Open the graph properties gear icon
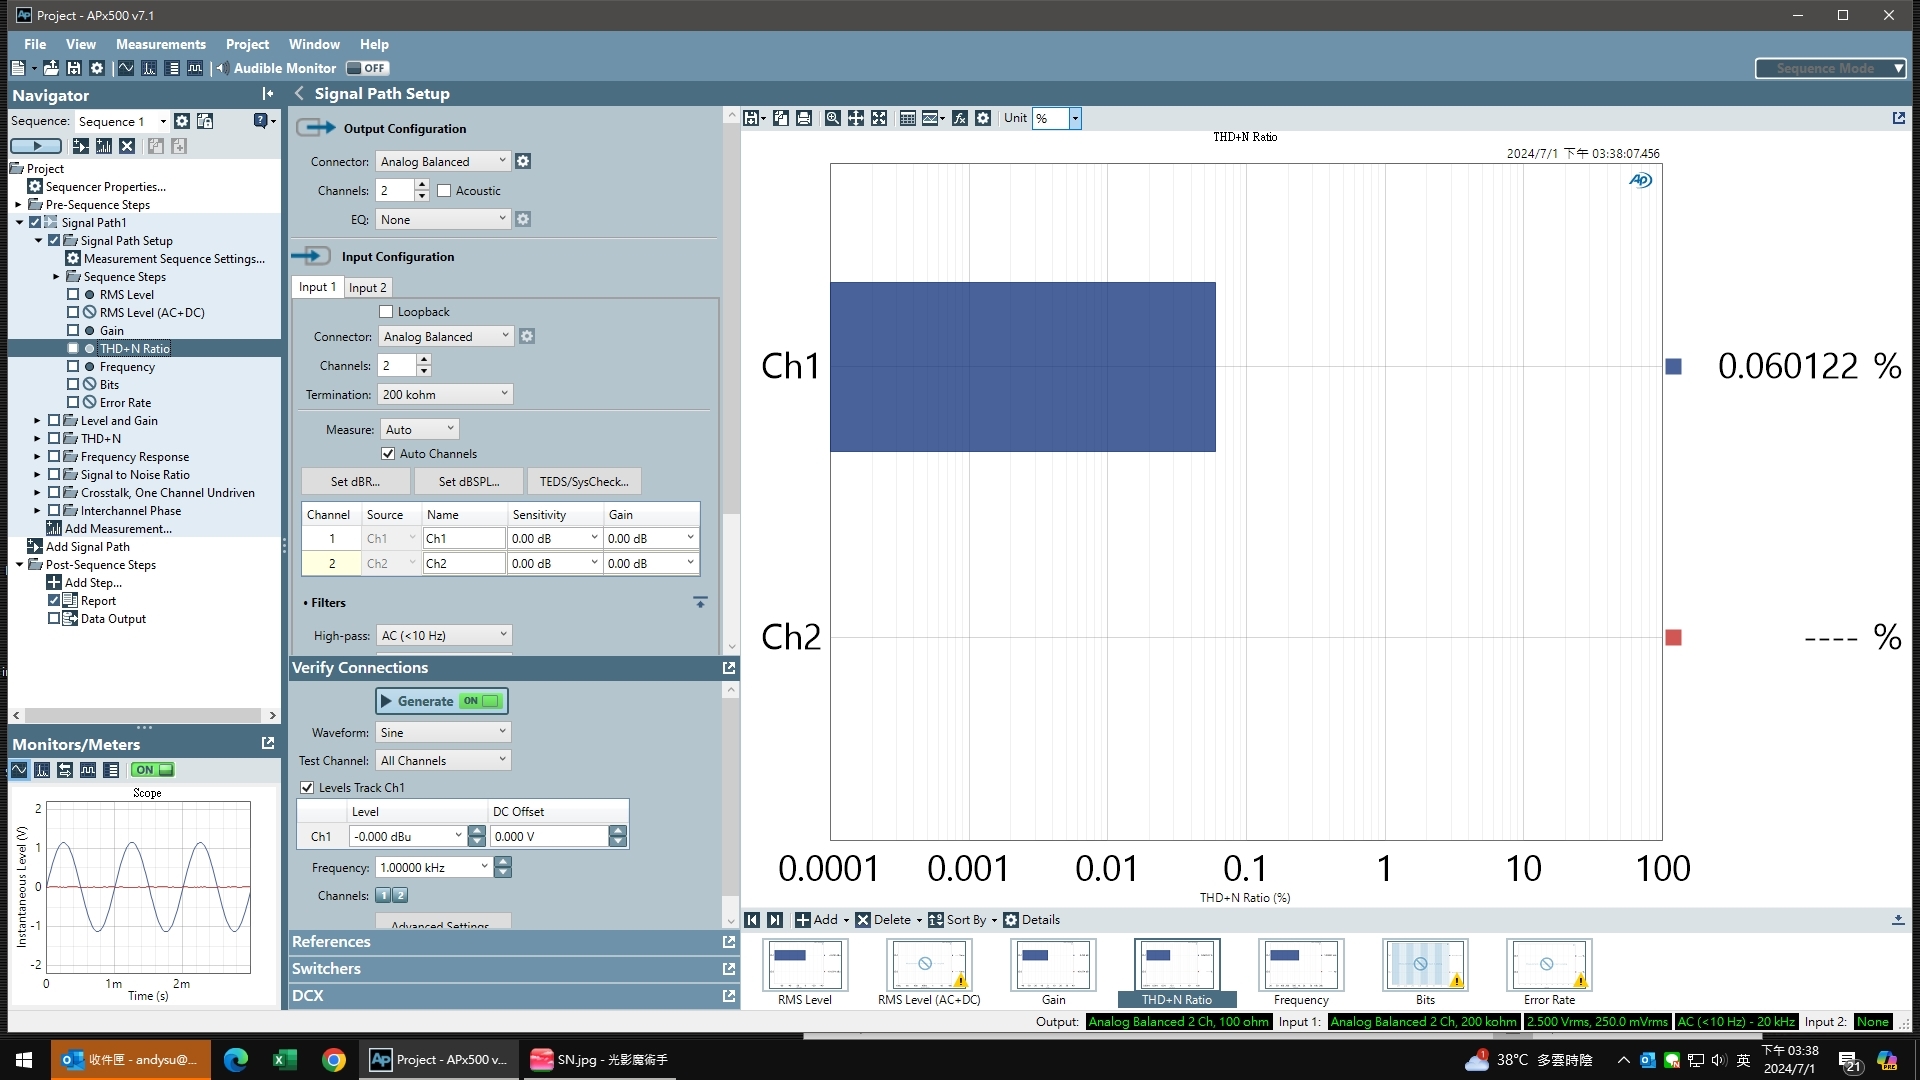The height and width of the screenshot is (1080, 1920). [983, 118]
